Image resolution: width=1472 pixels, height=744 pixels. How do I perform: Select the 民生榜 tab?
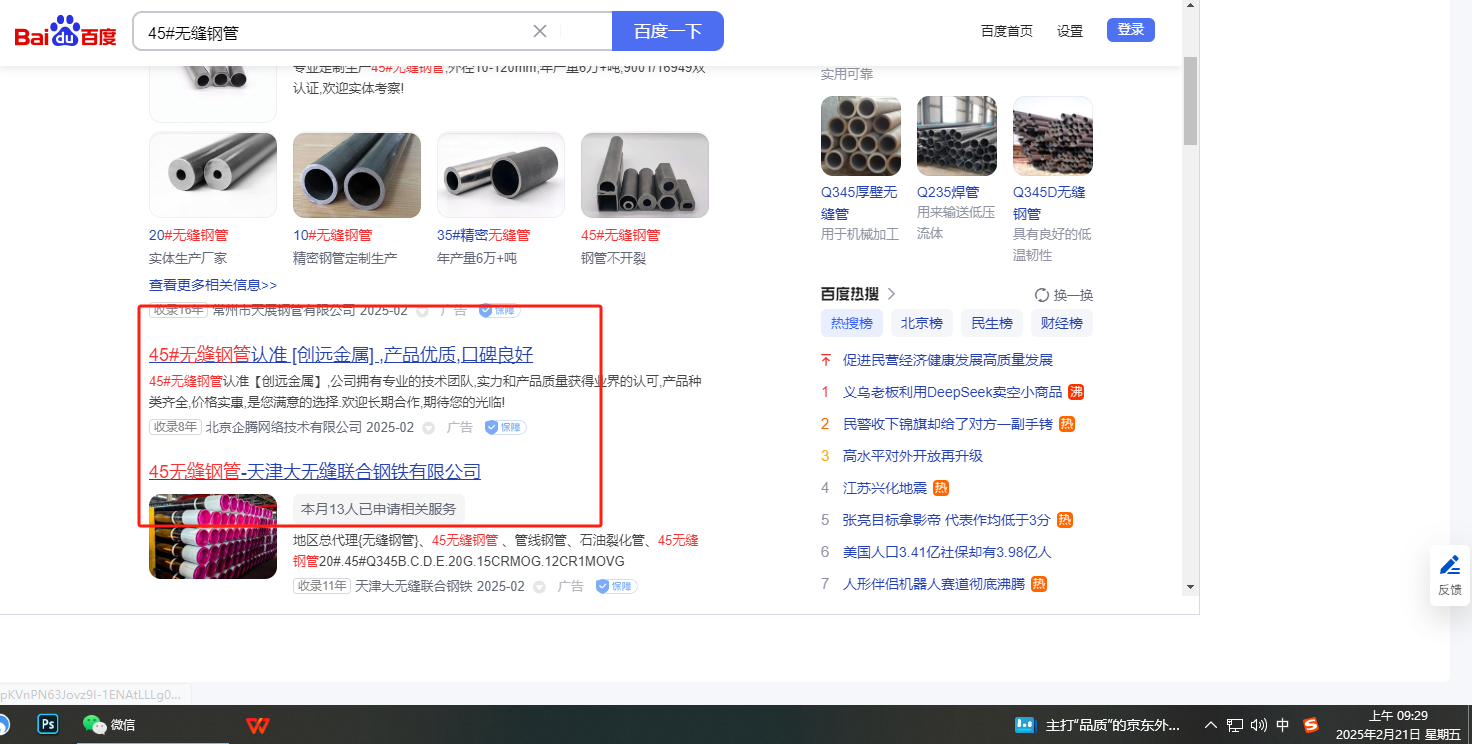(992, 323)
